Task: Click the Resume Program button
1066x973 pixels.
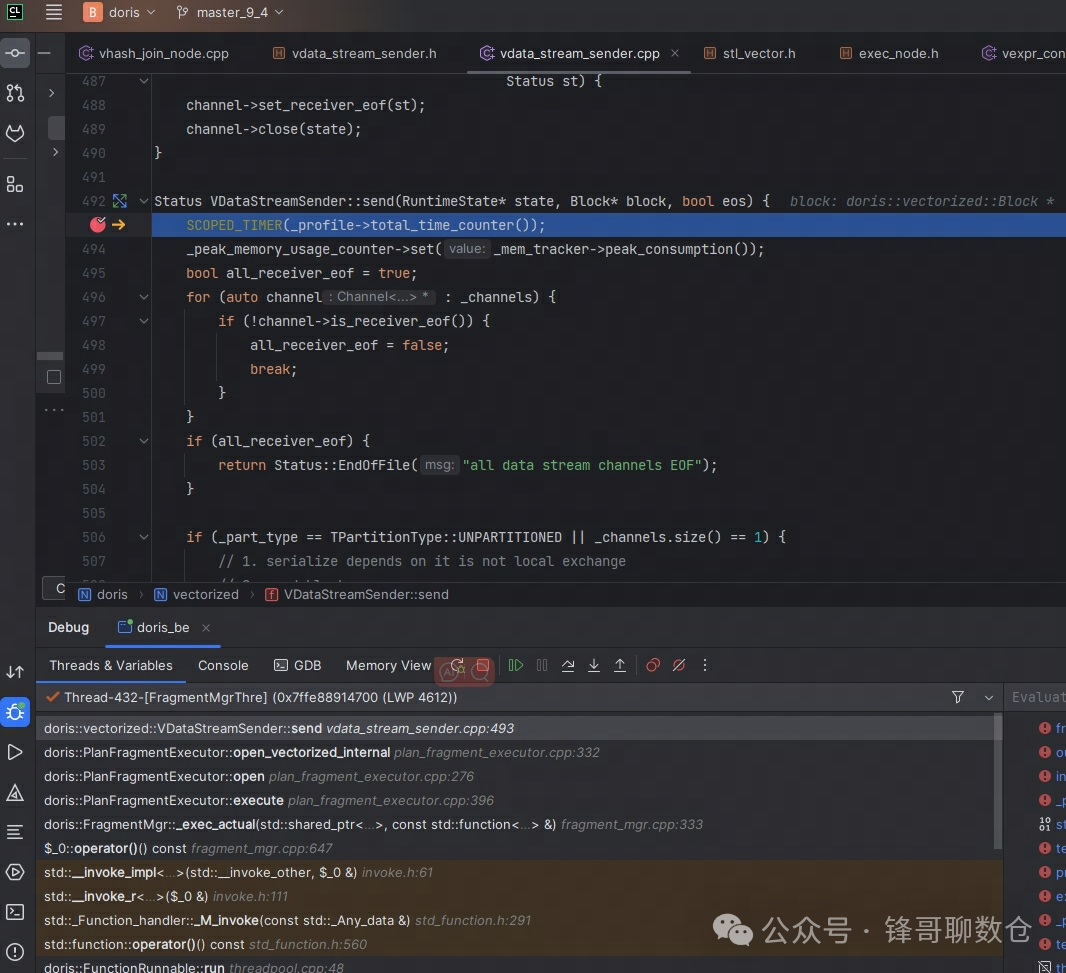Action: point(516,665)
